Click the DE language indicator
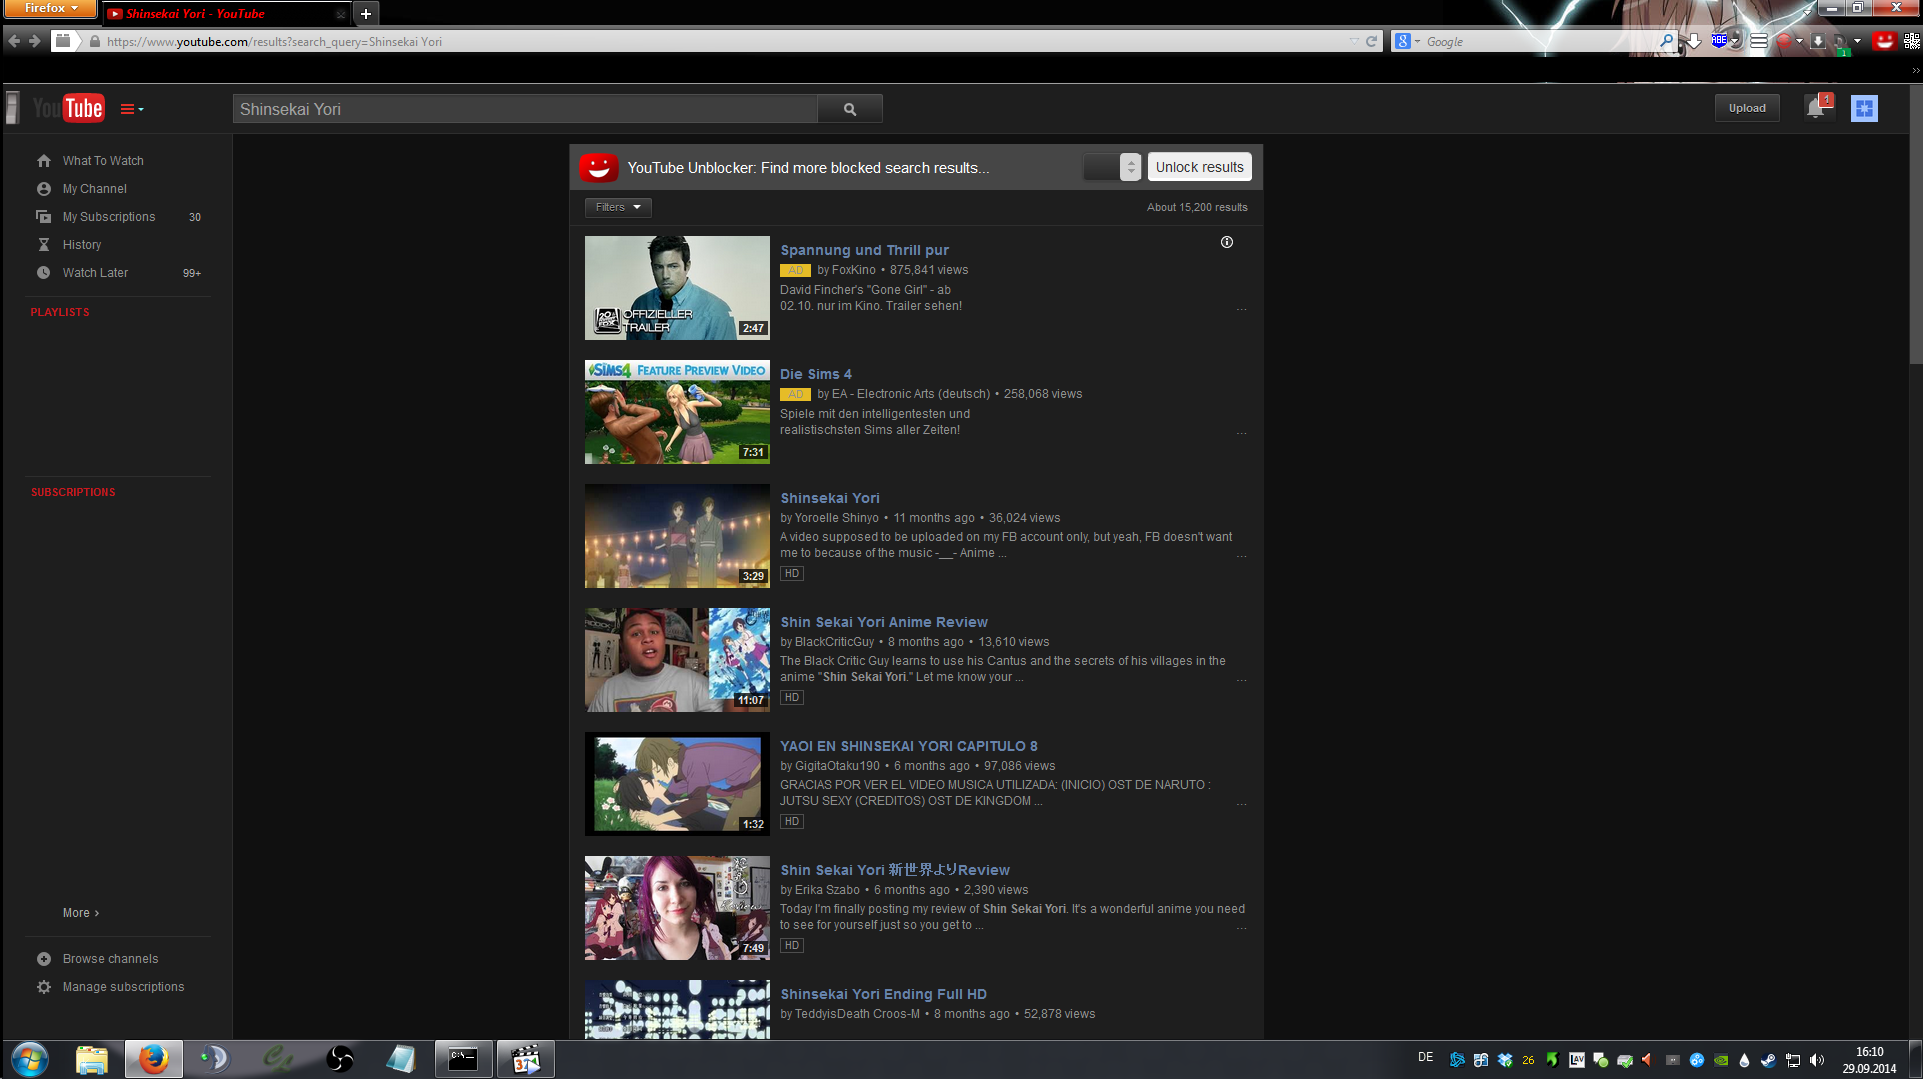1923x1079 pixels. [1425, 1058]
